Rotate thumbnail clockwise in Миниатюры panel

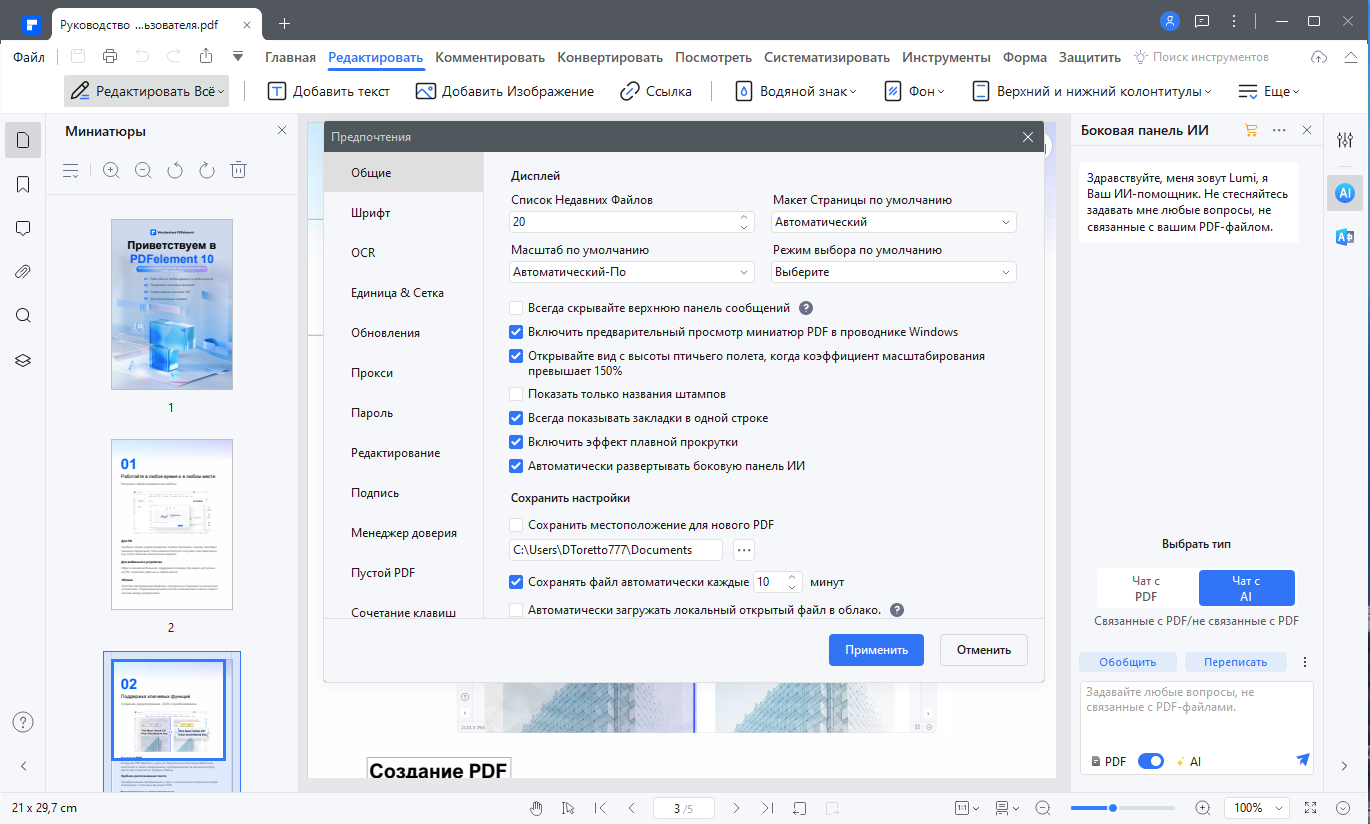click(x=207, y=171)
